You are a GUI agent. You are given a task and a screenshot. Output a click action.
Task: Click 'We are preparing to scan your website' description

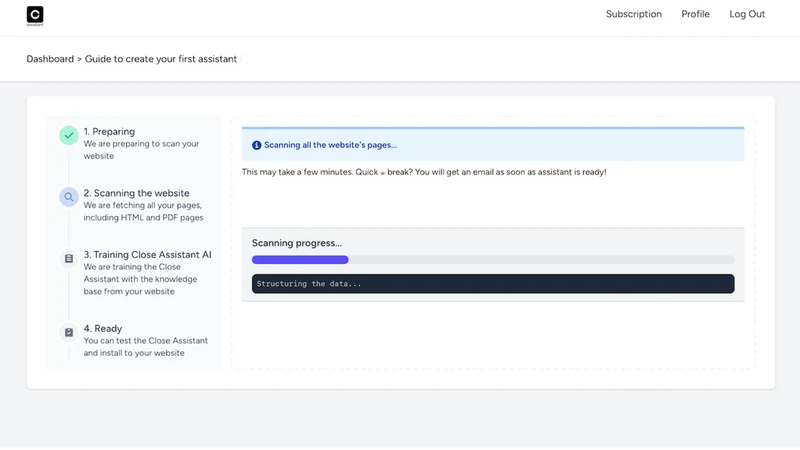click(141, 150)
